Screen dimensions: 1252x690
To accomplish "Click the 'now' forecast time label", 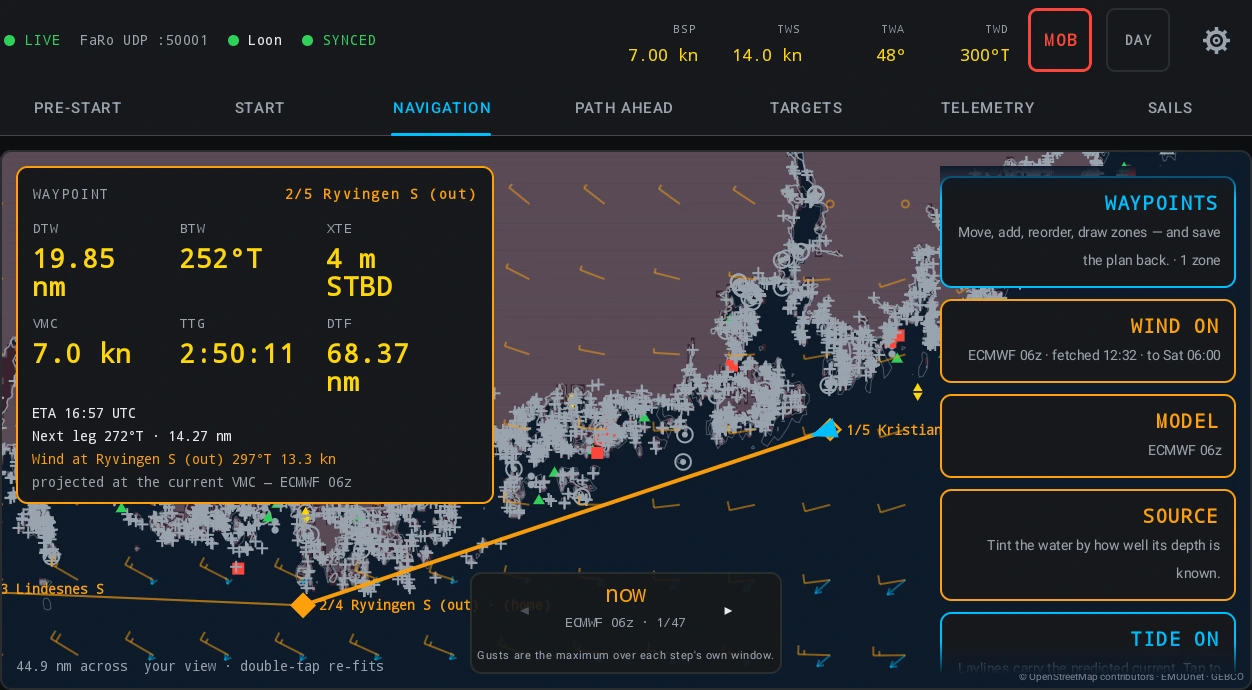I will coord(626,594).
